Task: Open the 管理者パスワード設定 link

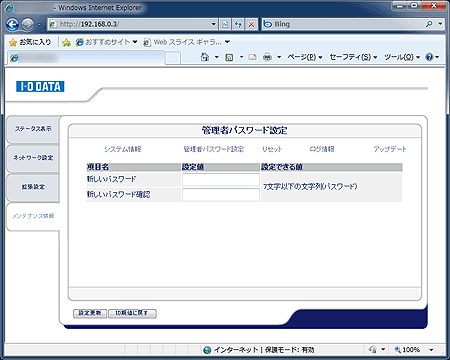Action: click(x=214, y=149)
